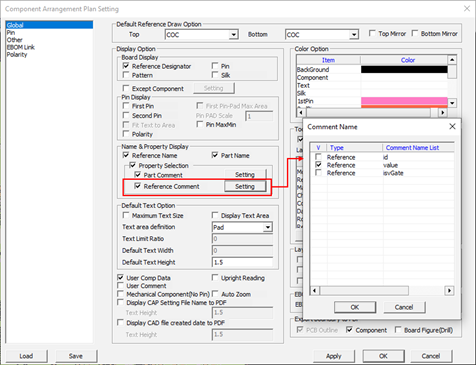This screenshot has width=476, height=365.
Task: Select Pin in the left category list
Action: click(11, 32)
